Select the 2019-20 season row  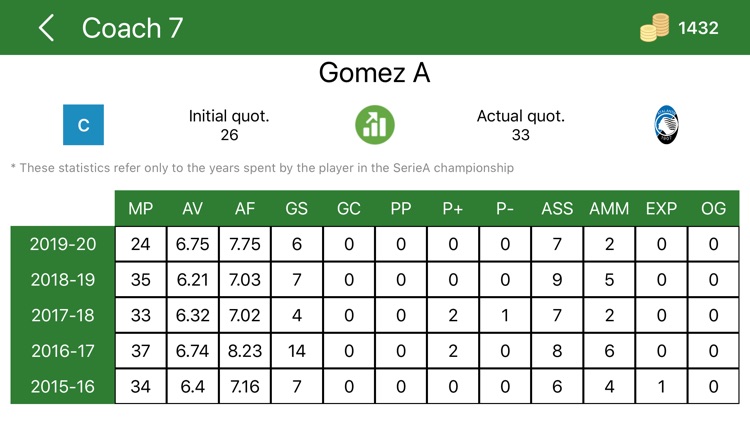click(63, 245)
